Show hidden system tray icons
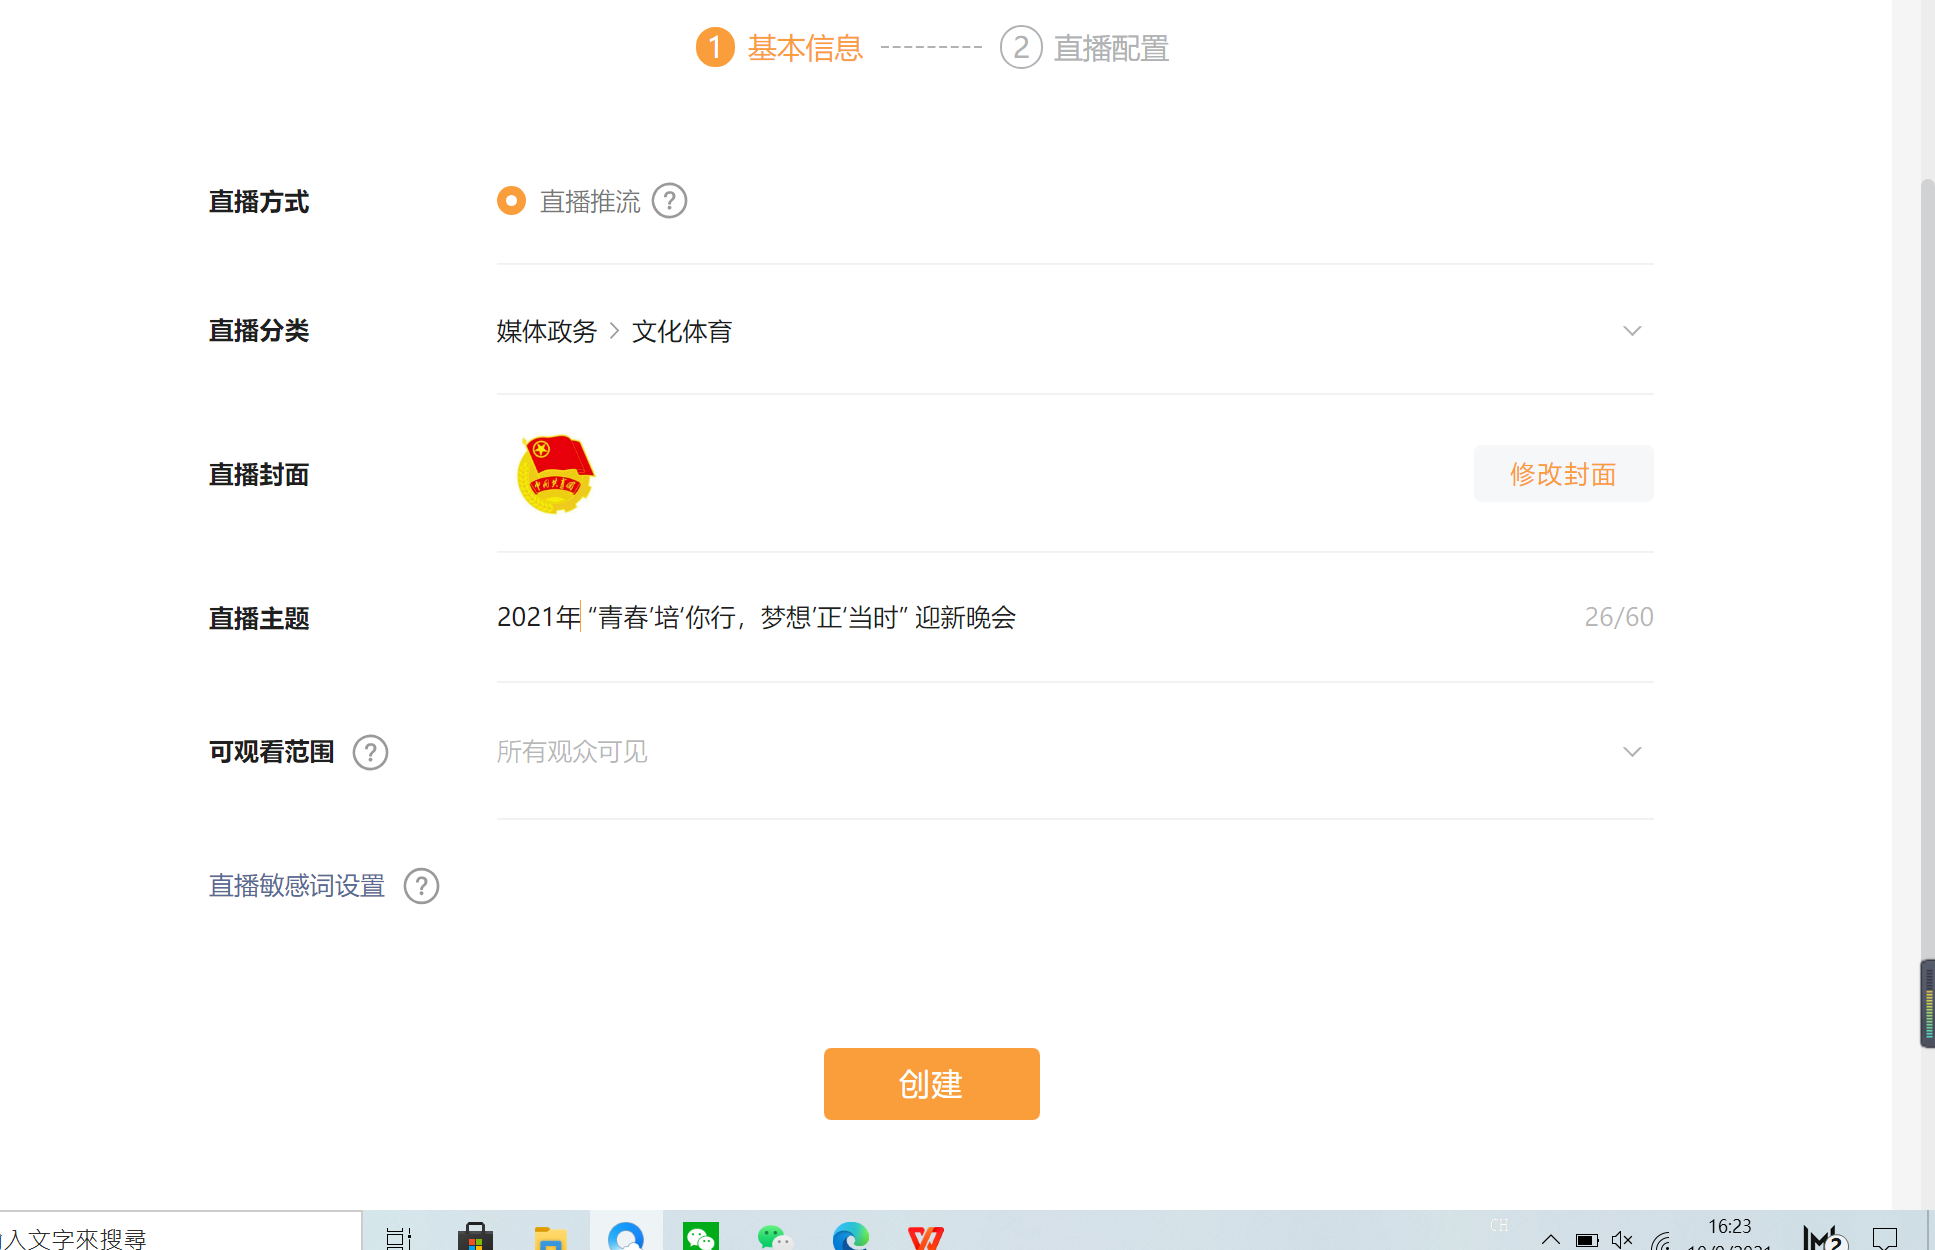This screenshot has width=1935, height=1250. tap(1550, 1239)
